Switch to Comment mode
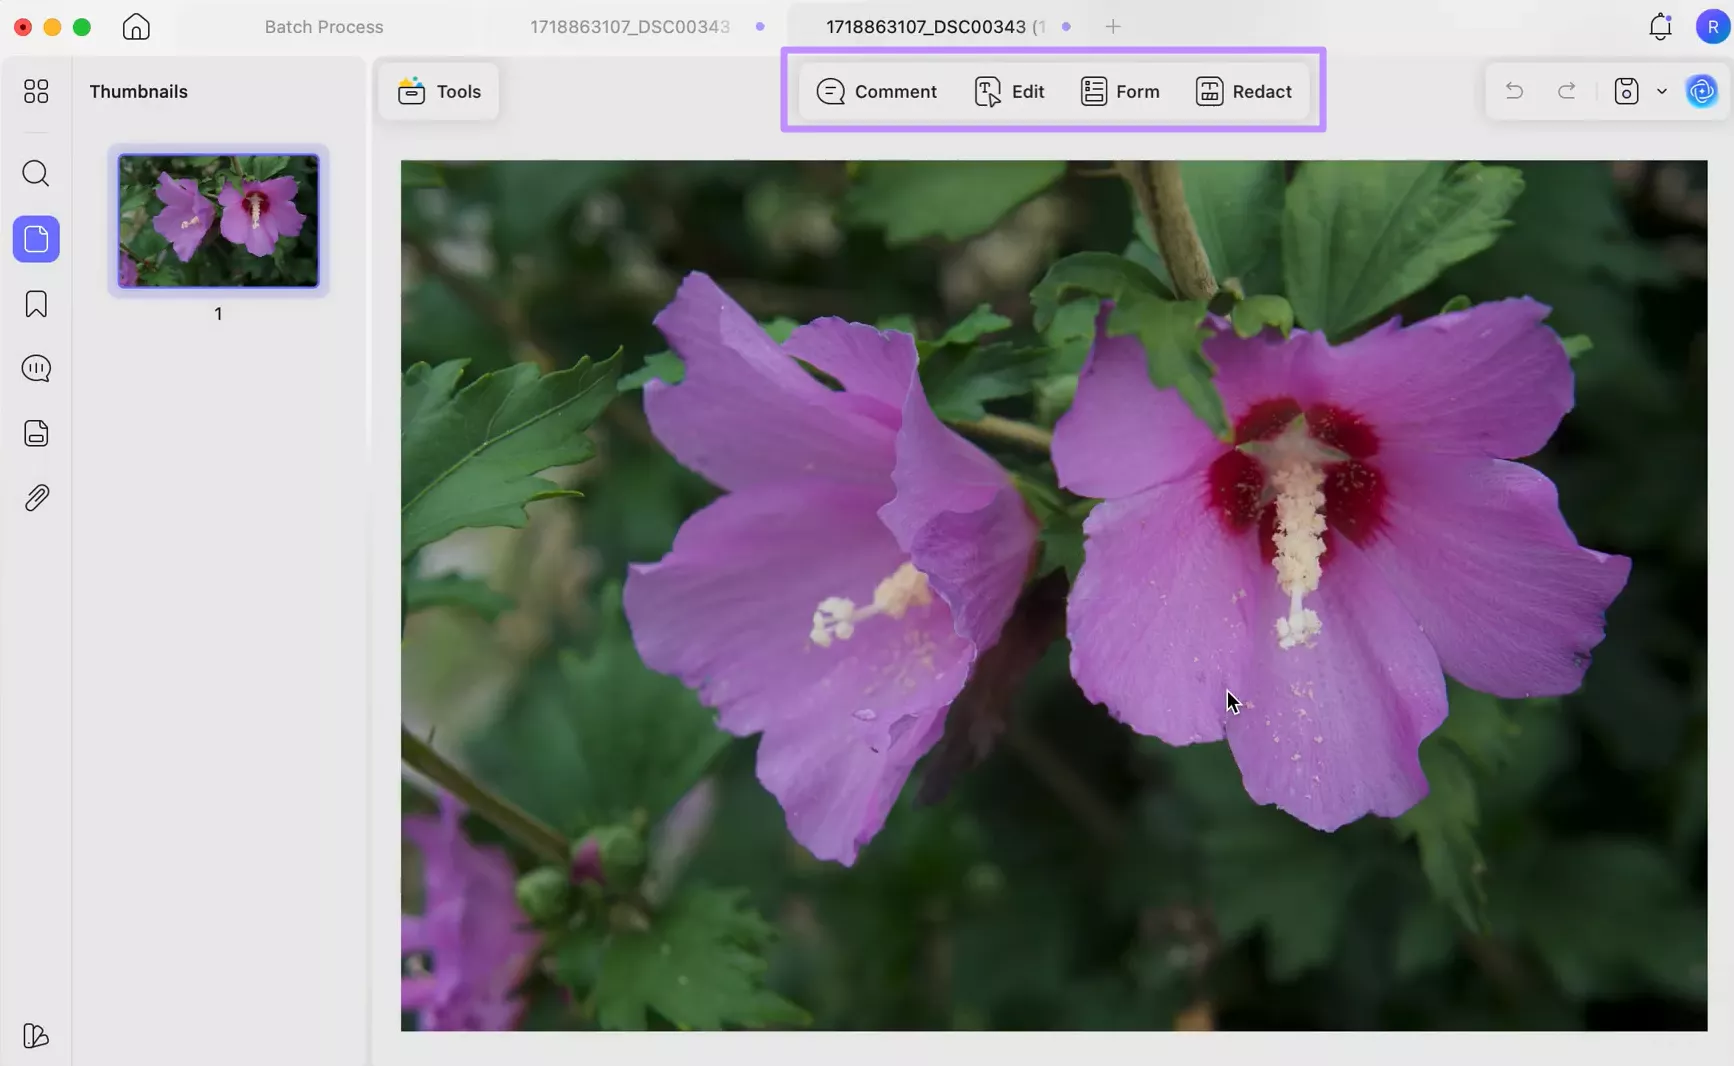1734x1066 pixels. [x=876, y=92]
